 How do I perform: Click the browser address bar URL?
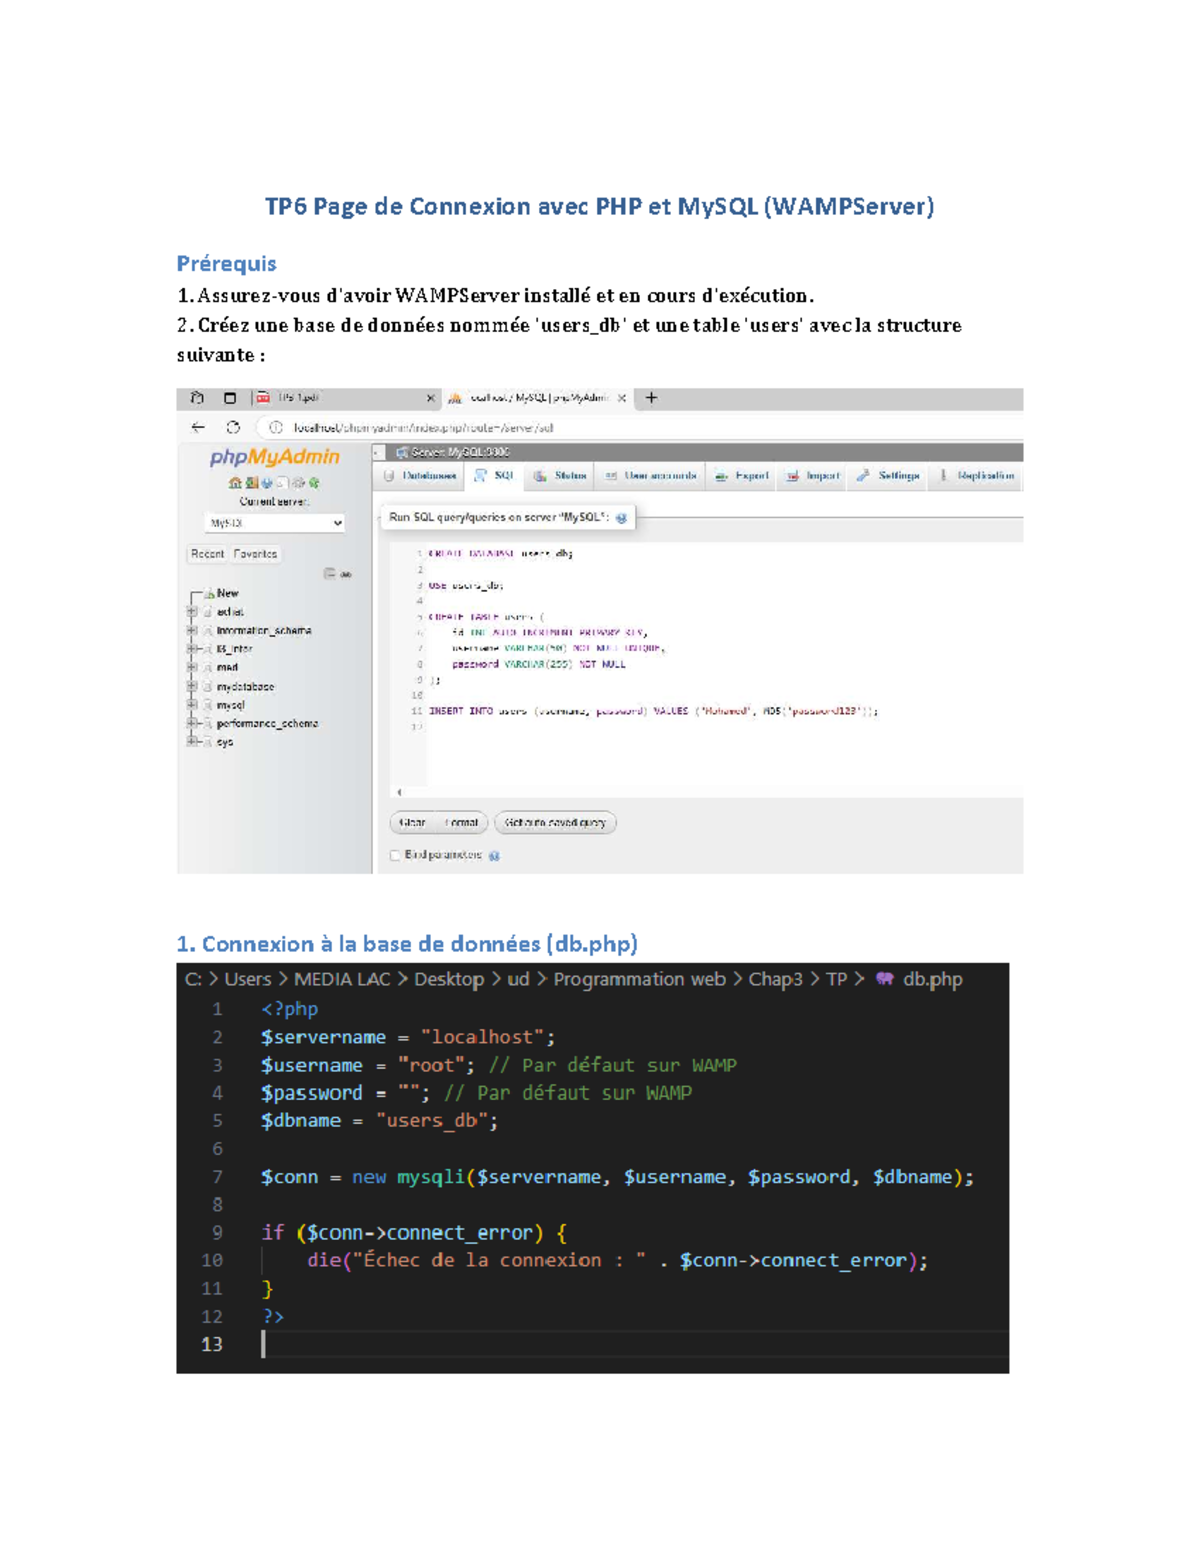pyautogui.click(x=423, y=427)
